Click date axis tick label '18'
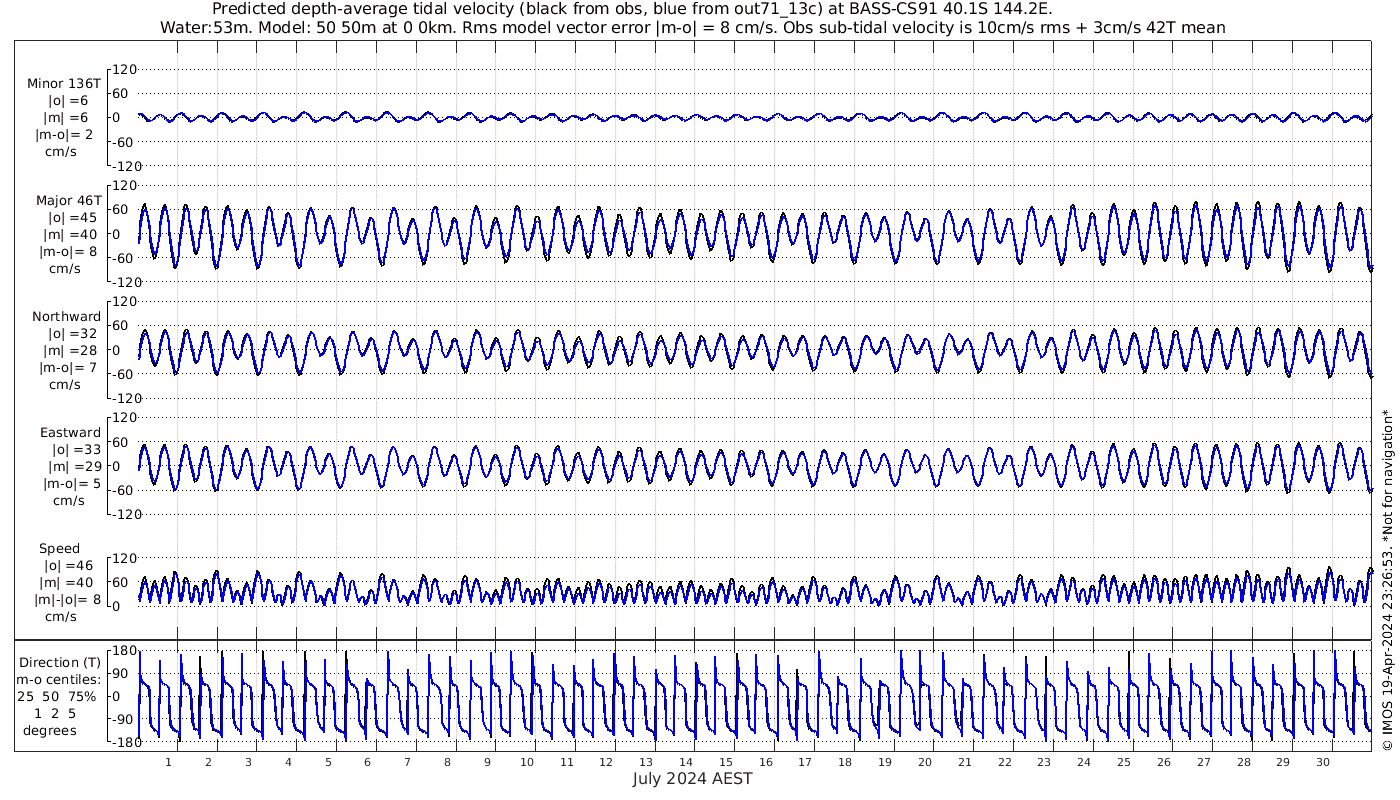1400x800 pixels. tap(845, 762)
